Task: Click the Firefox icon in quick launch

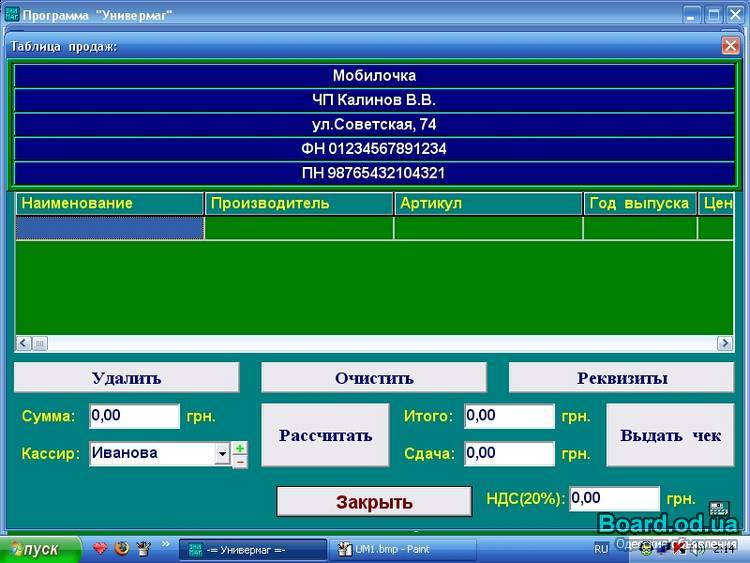Action: click(x=122, y=548)
